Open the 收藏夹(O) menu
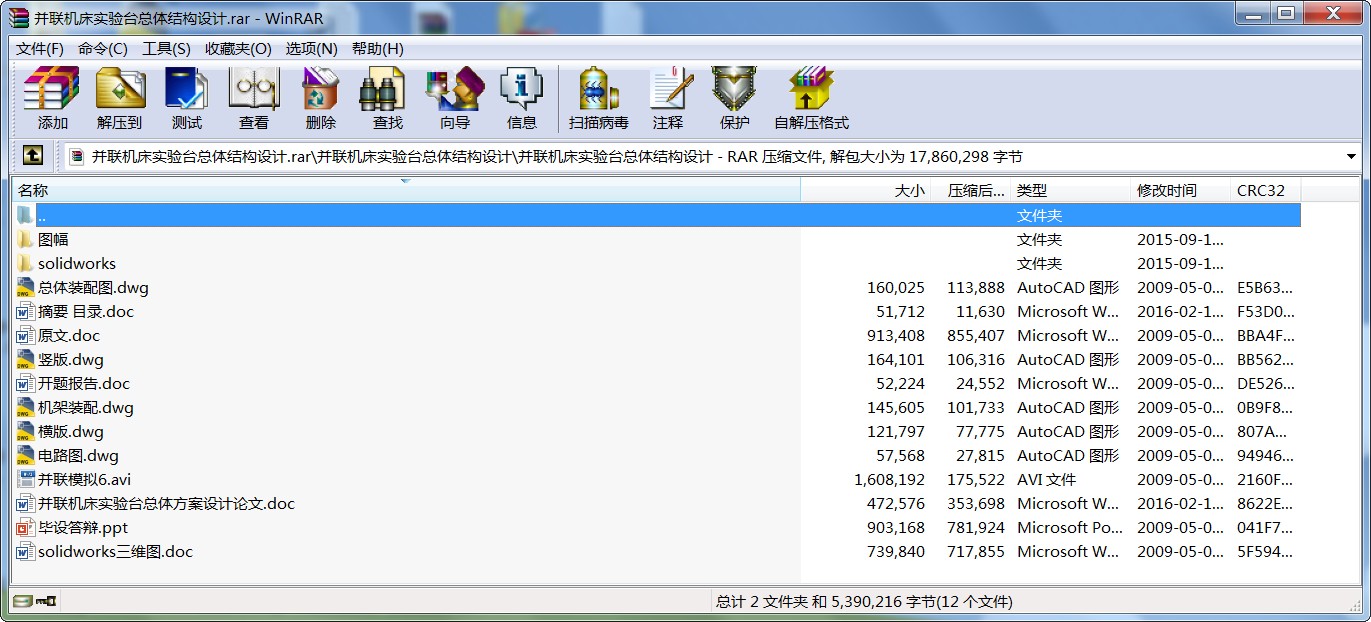The width and height of the screenshot is (1371, 622). coord(238,48)
